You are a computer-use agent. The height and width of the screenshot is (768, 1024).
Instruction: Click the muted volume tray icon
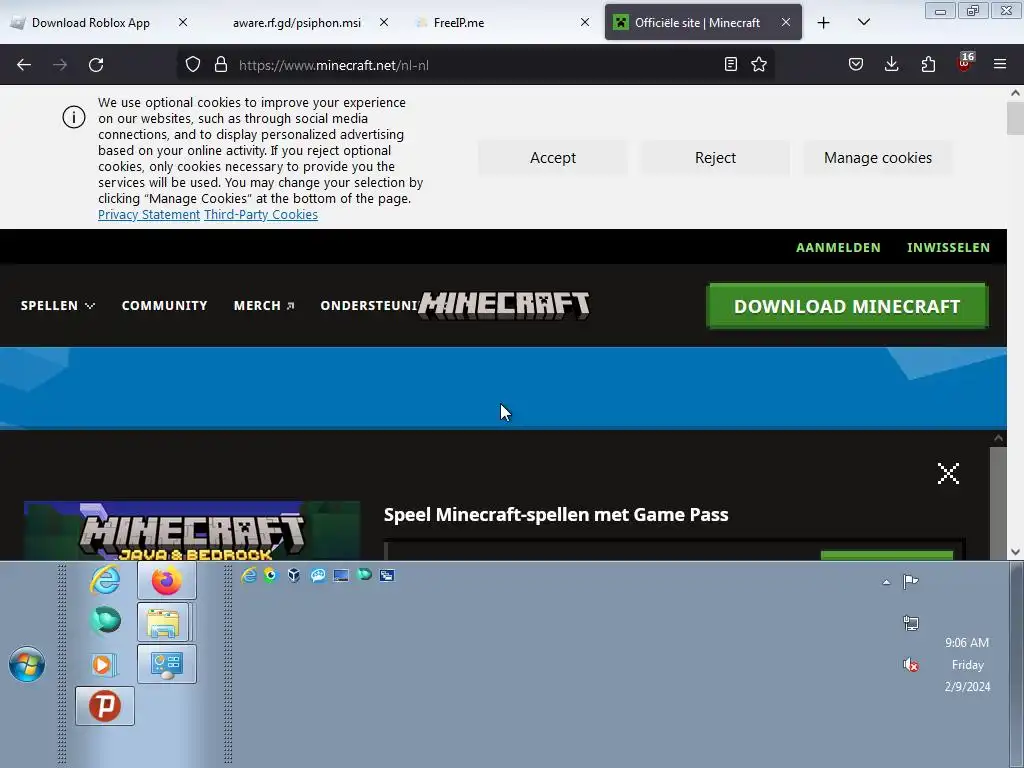point(911,665)
